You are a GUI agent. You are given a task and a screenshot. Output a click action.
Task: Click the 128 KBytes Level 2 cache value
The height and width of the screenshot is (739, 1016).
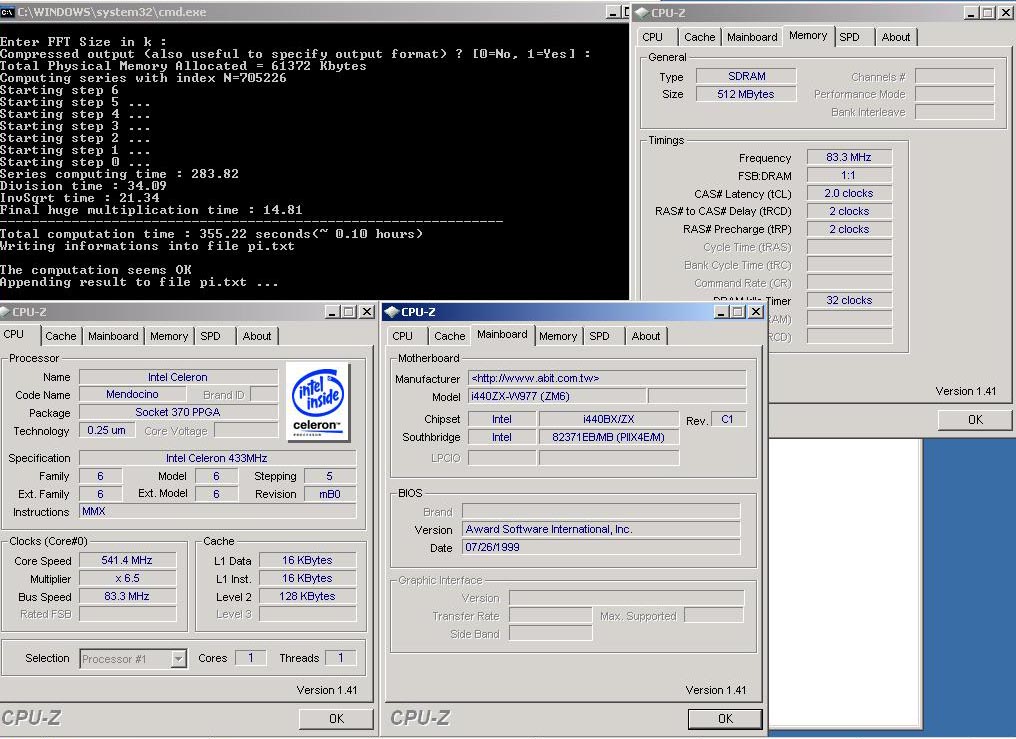pyautogui.click(x=307, y=597)
